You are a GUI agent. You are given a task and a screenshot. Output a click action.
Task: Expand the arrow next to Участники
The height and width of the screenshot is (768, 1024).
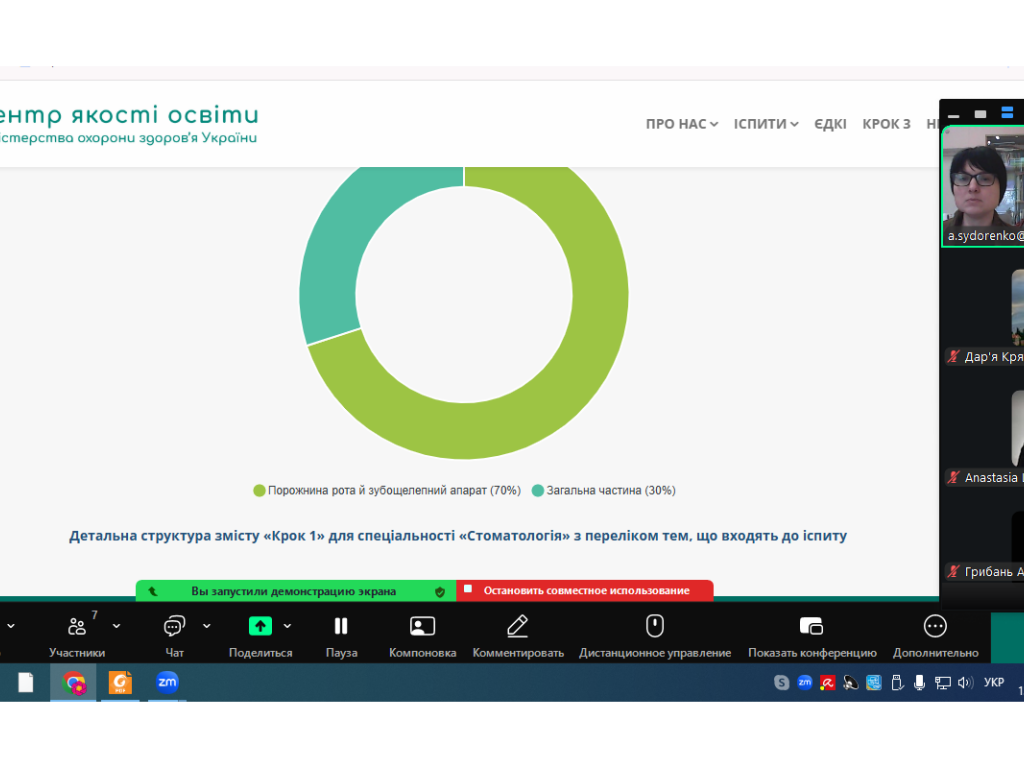[x=116, y=626]
